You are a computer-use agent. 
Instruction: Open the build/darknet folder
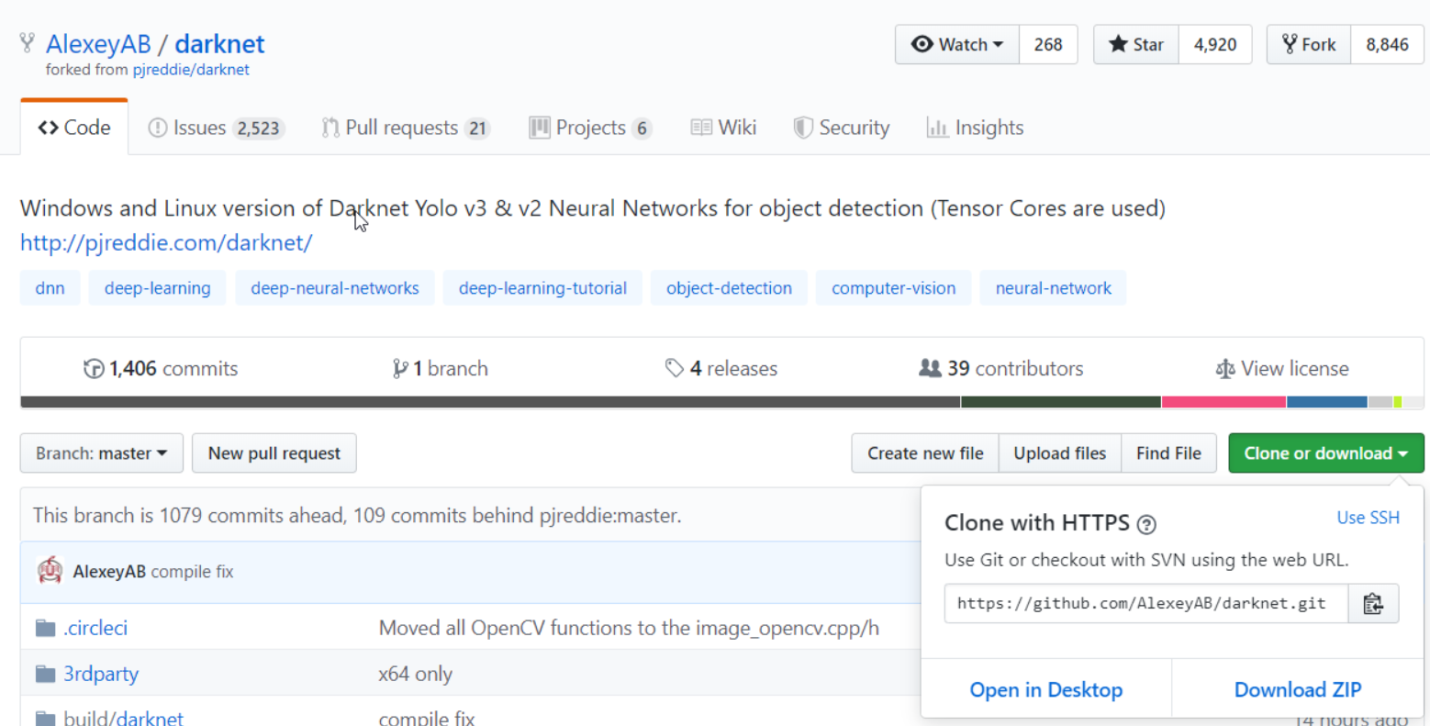click(123, 718)
